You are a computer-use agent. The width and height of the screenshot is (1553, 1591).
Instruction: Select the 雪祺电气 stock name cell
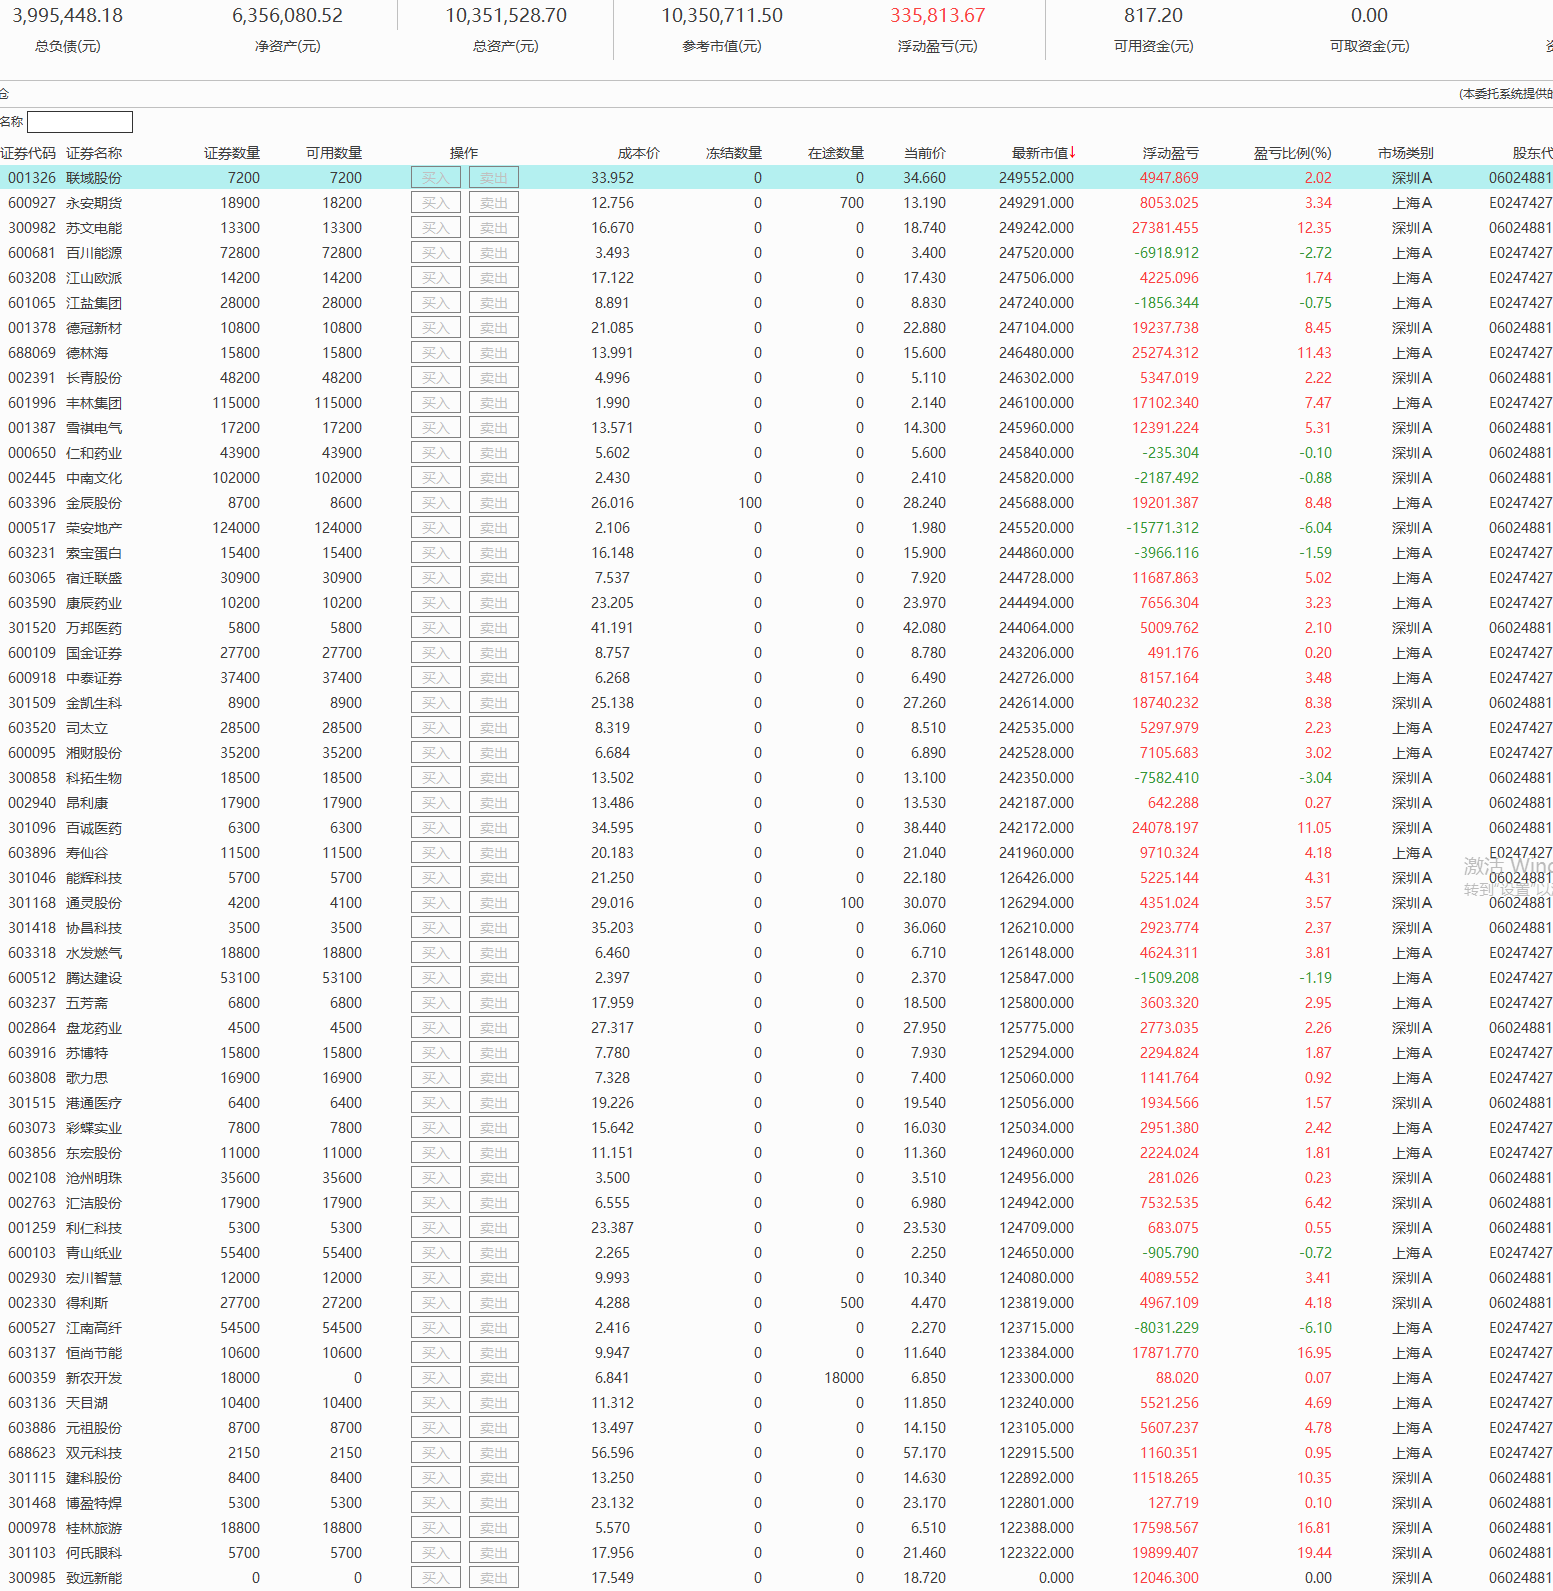(x=94, y=428)
